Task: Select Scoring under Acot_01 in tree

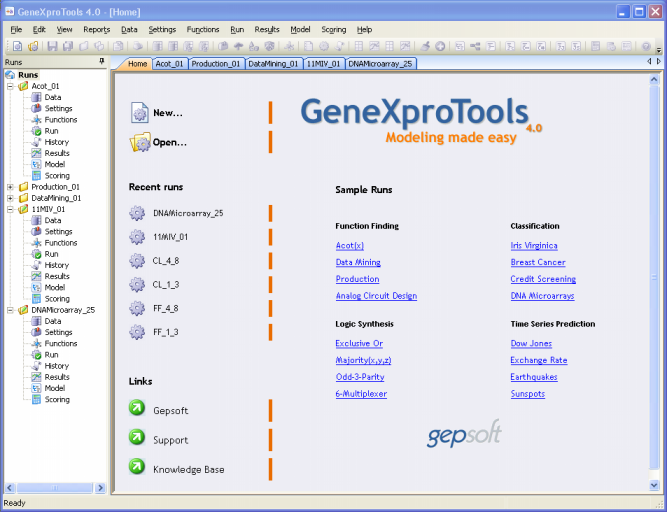Action: point(57,176)
